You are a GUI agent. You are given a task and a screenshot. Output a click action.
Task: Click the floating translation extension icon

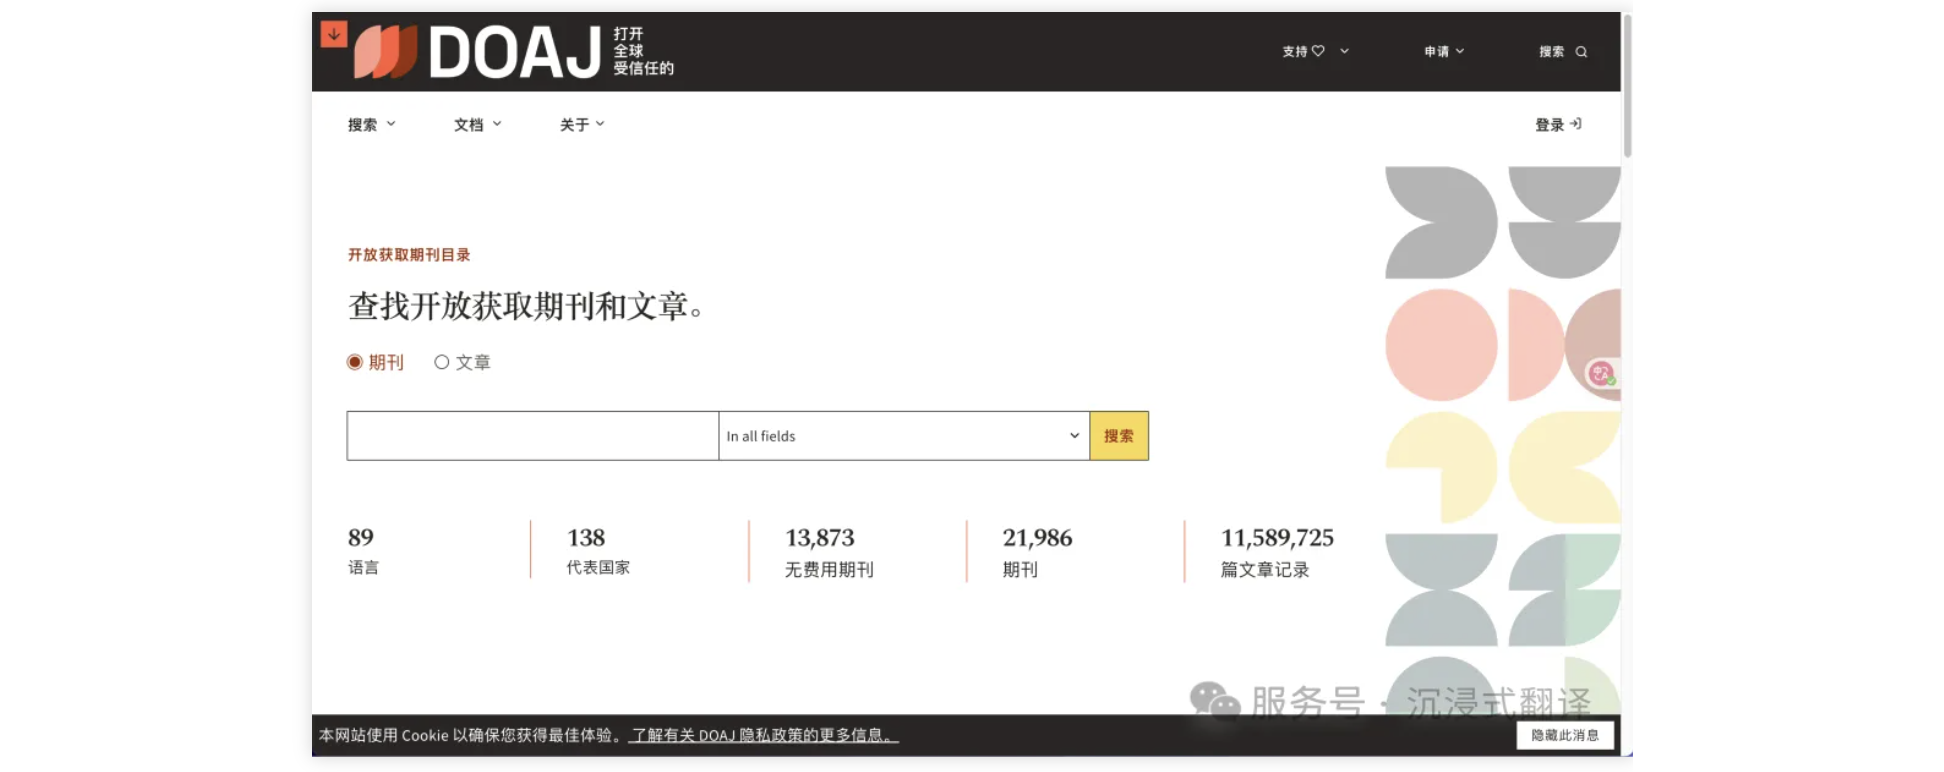point(1602,374)
